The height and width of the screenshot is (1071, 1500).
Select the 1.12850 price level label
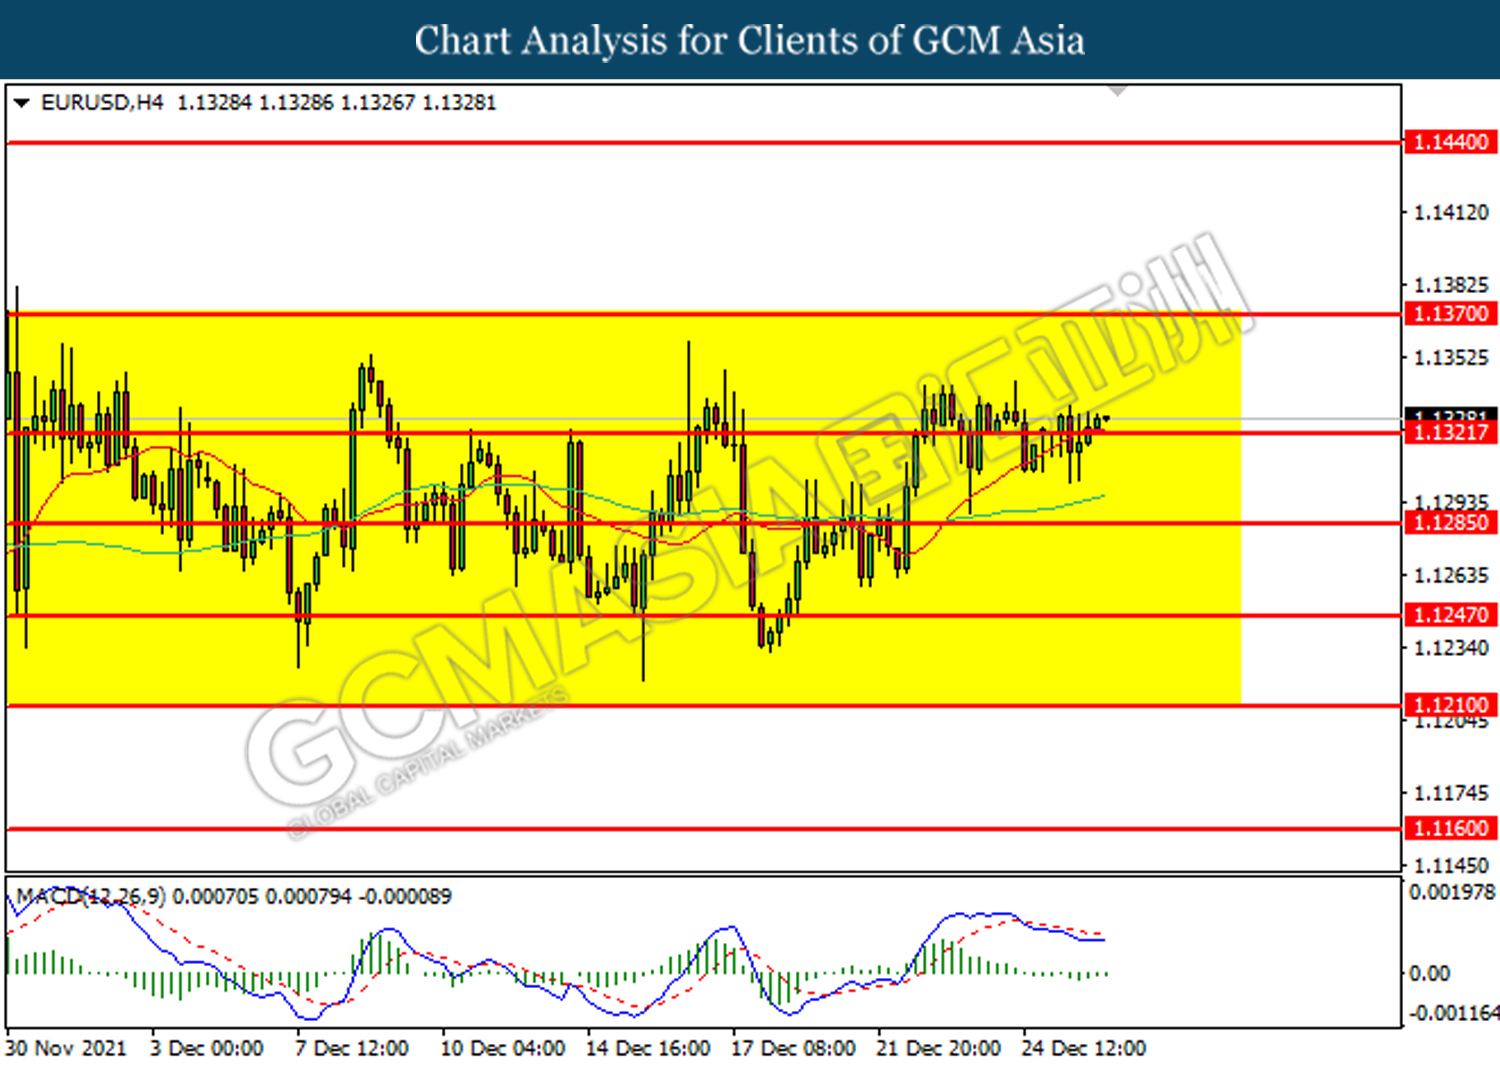coord(1451,523)
